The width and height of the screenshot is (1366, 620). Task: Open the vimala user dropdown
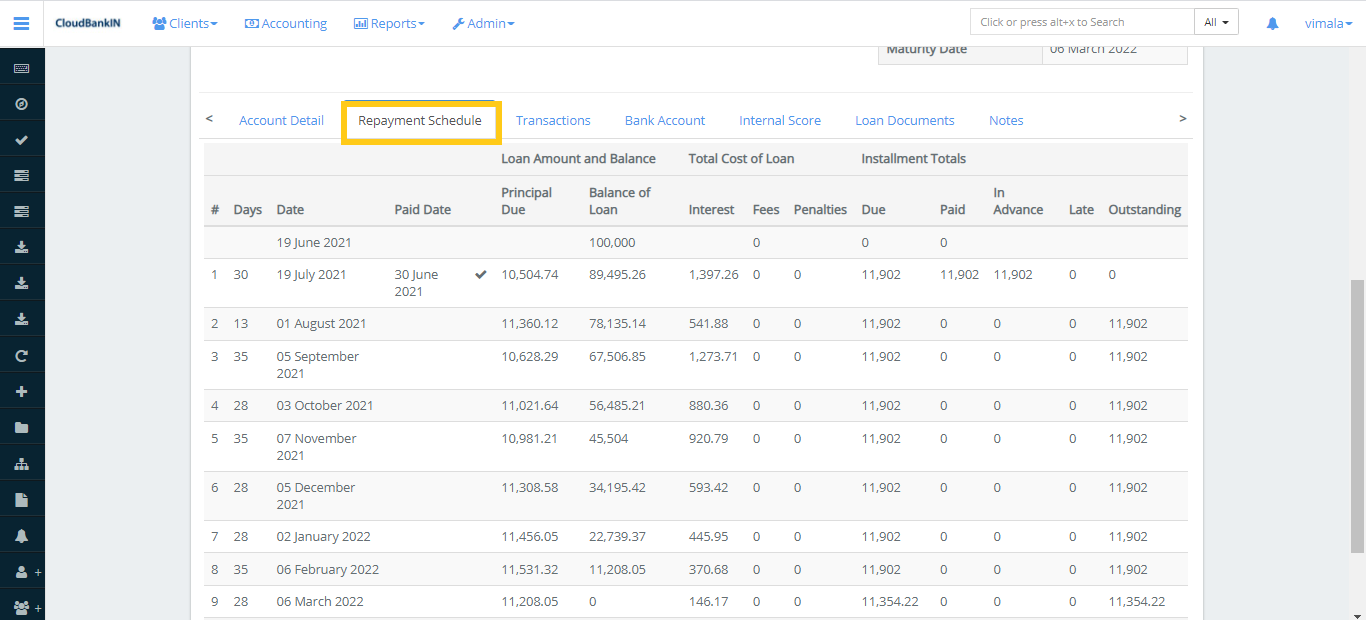pos(1327,22)
